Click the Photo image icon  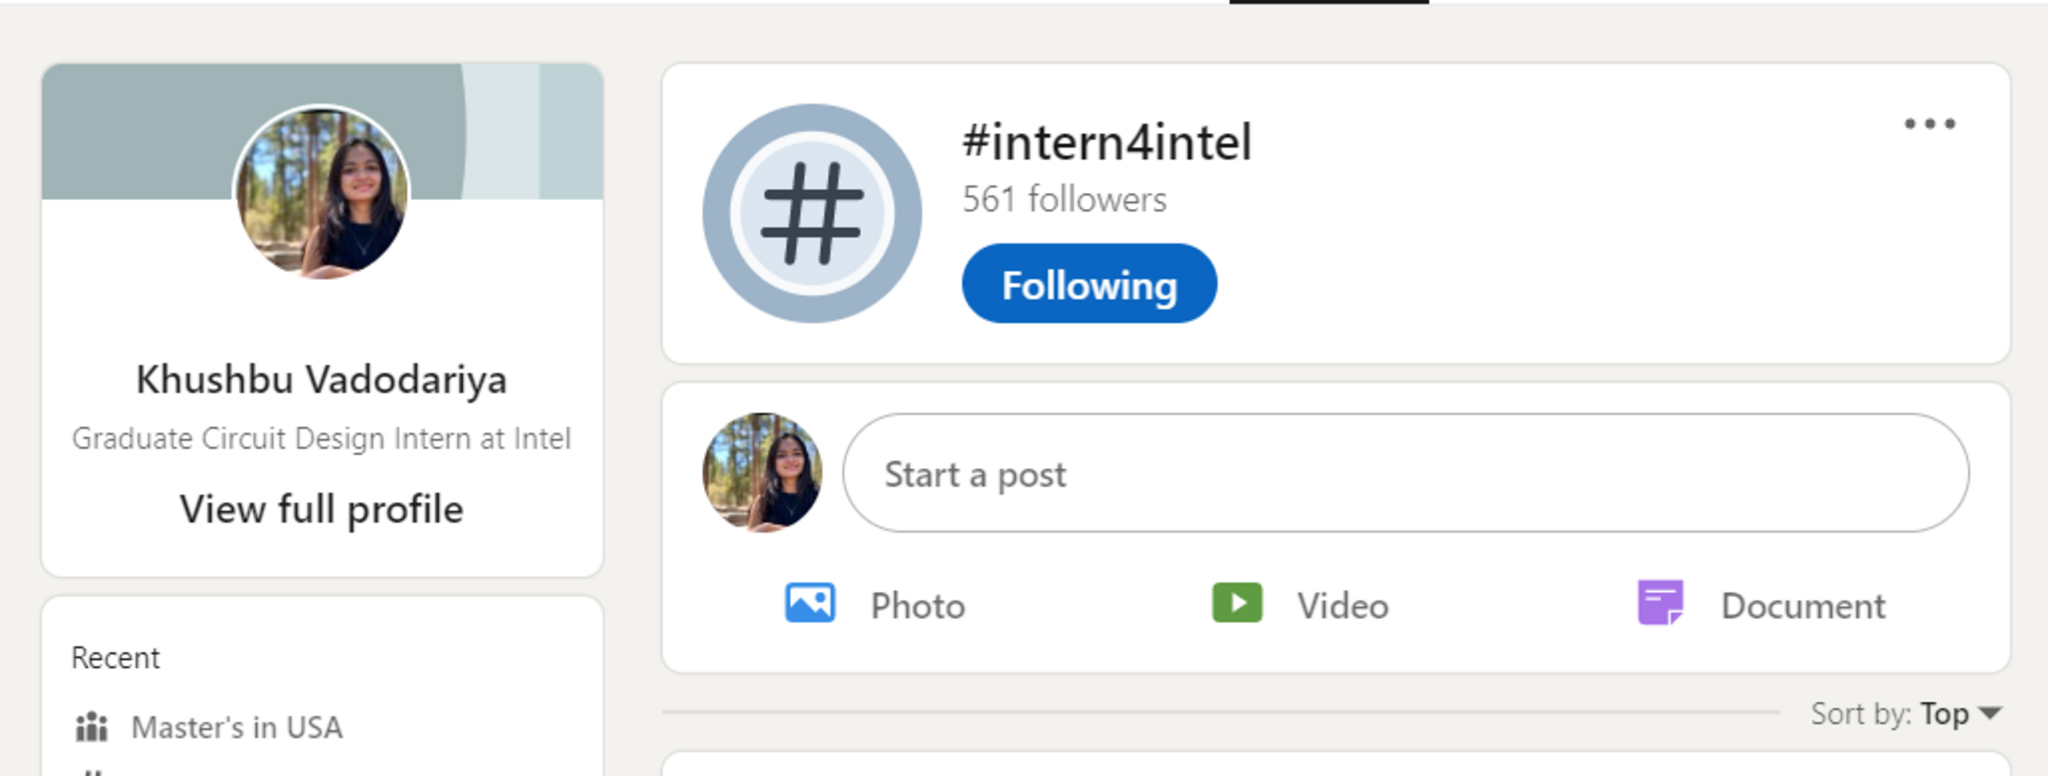[x=810, y=604]
